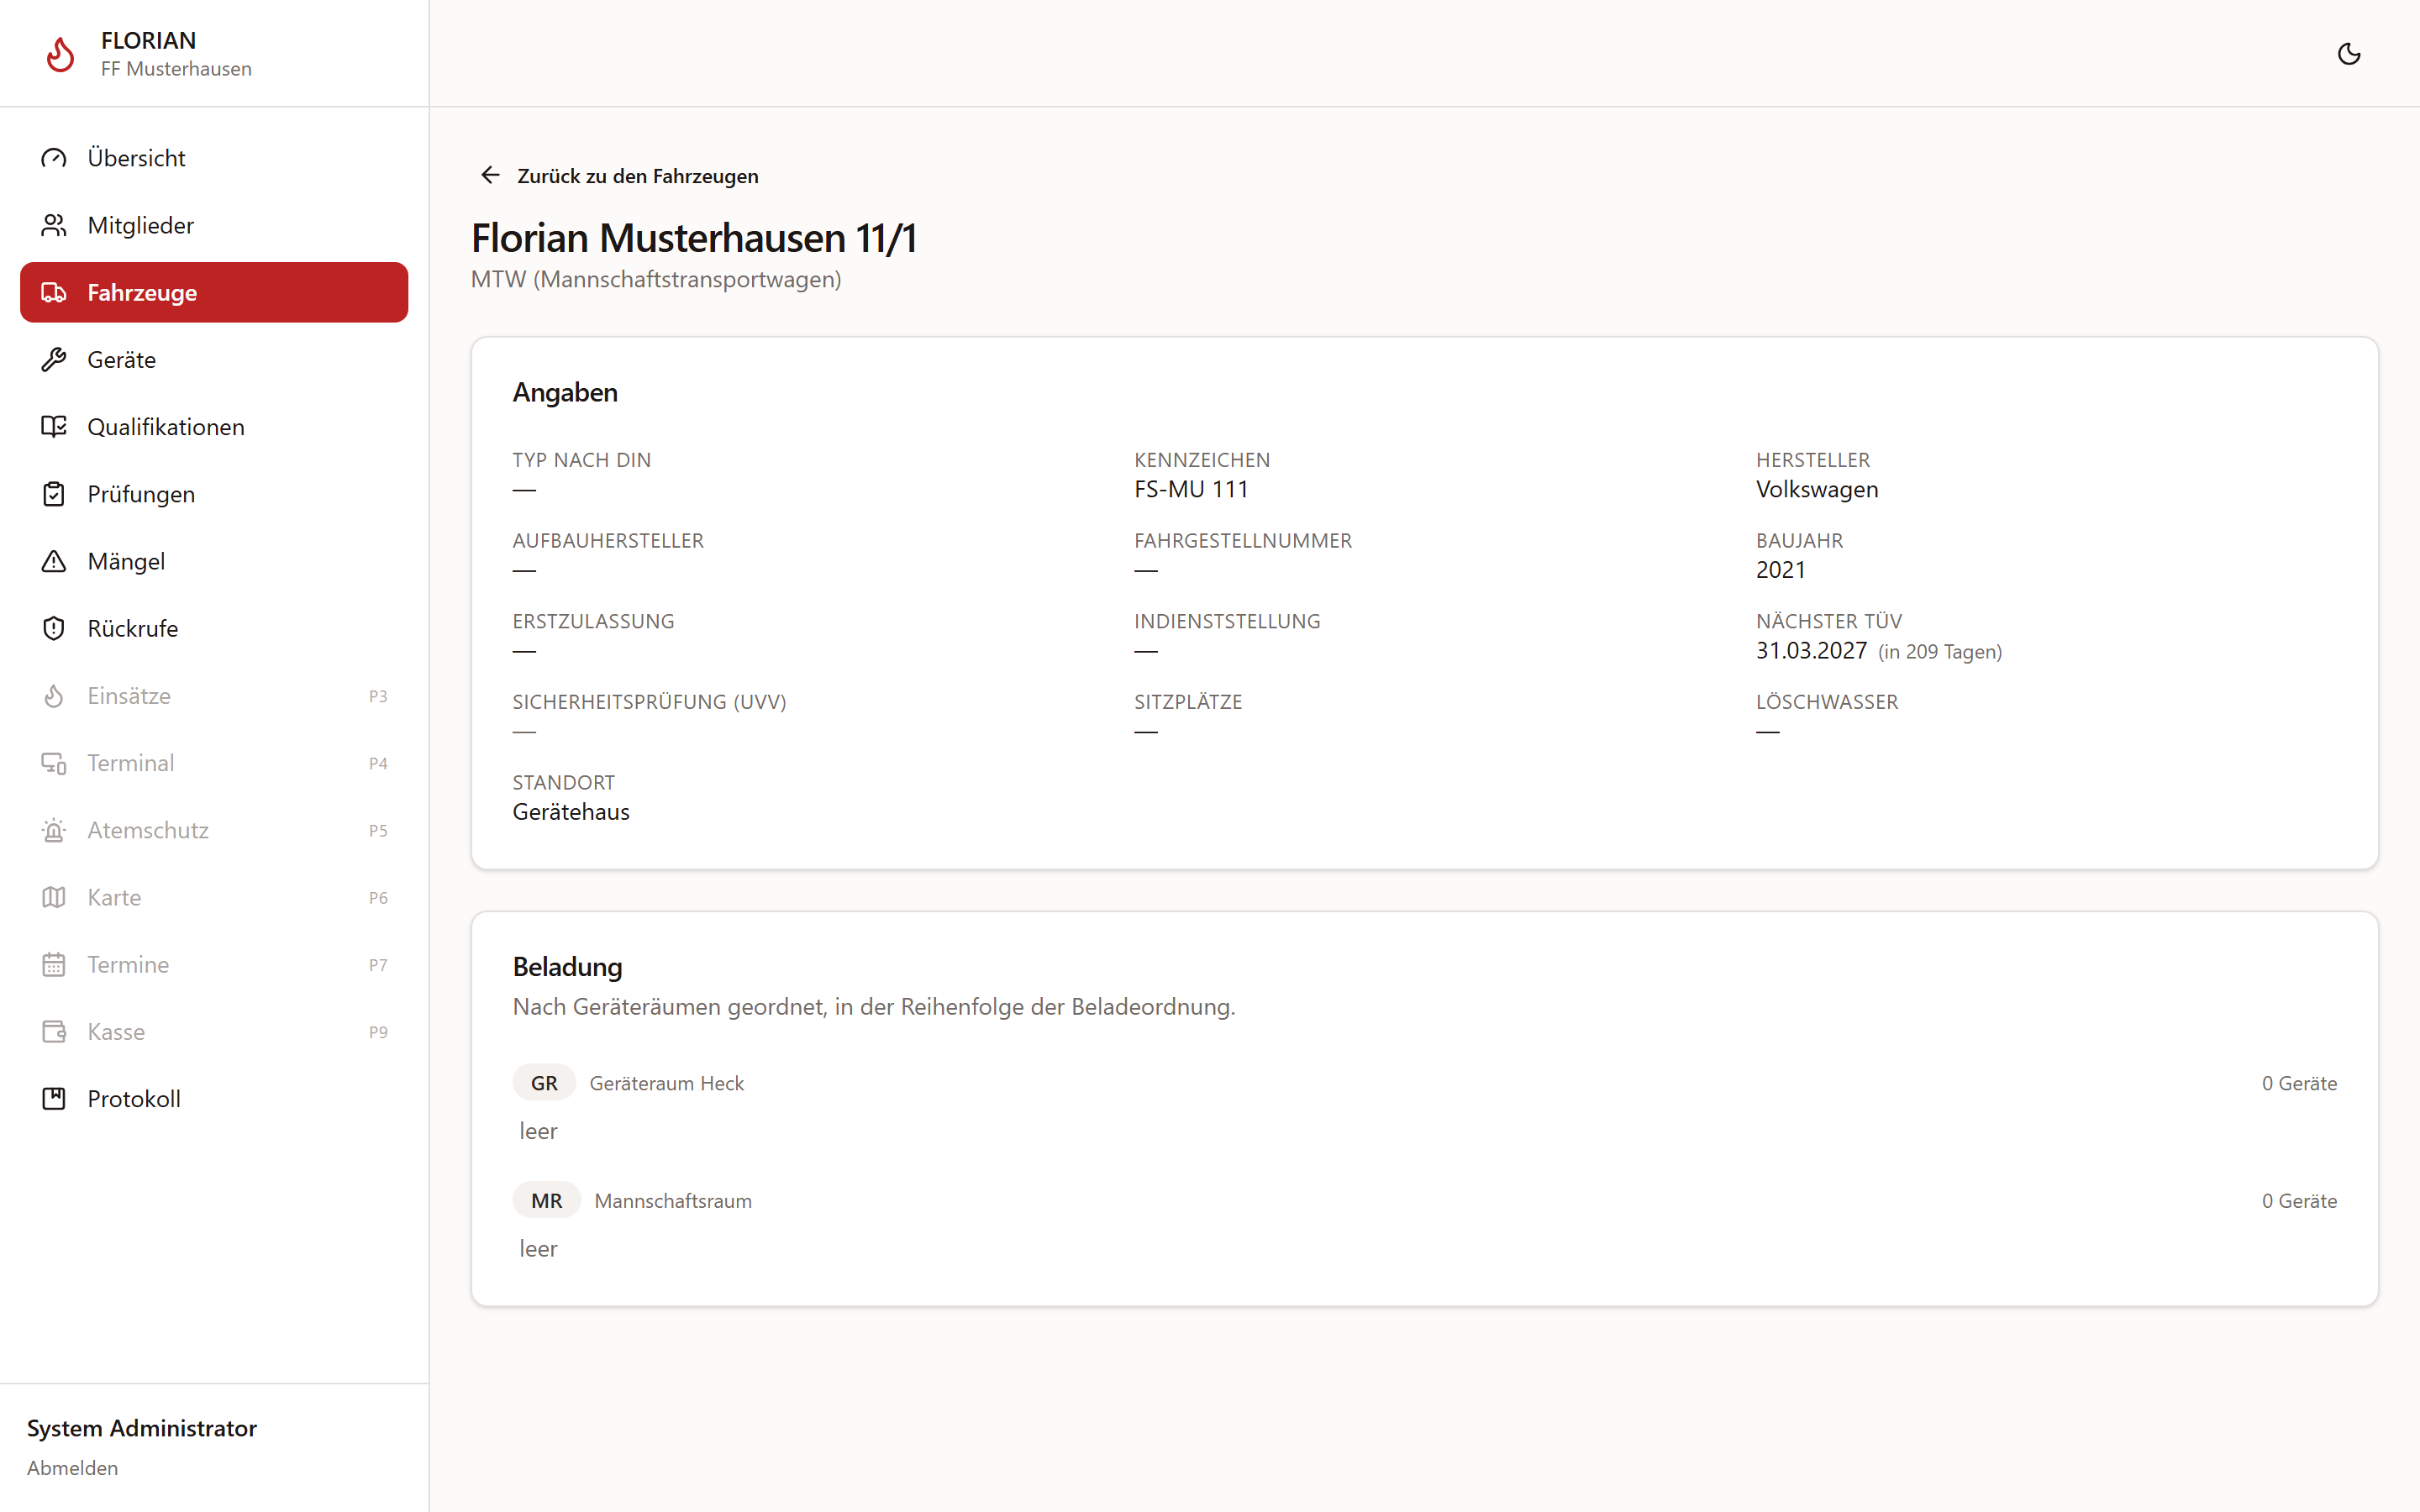Open the Mitglieder section
The height and width of the screenshot is (1512, 2420).
[x=214, y=225]
